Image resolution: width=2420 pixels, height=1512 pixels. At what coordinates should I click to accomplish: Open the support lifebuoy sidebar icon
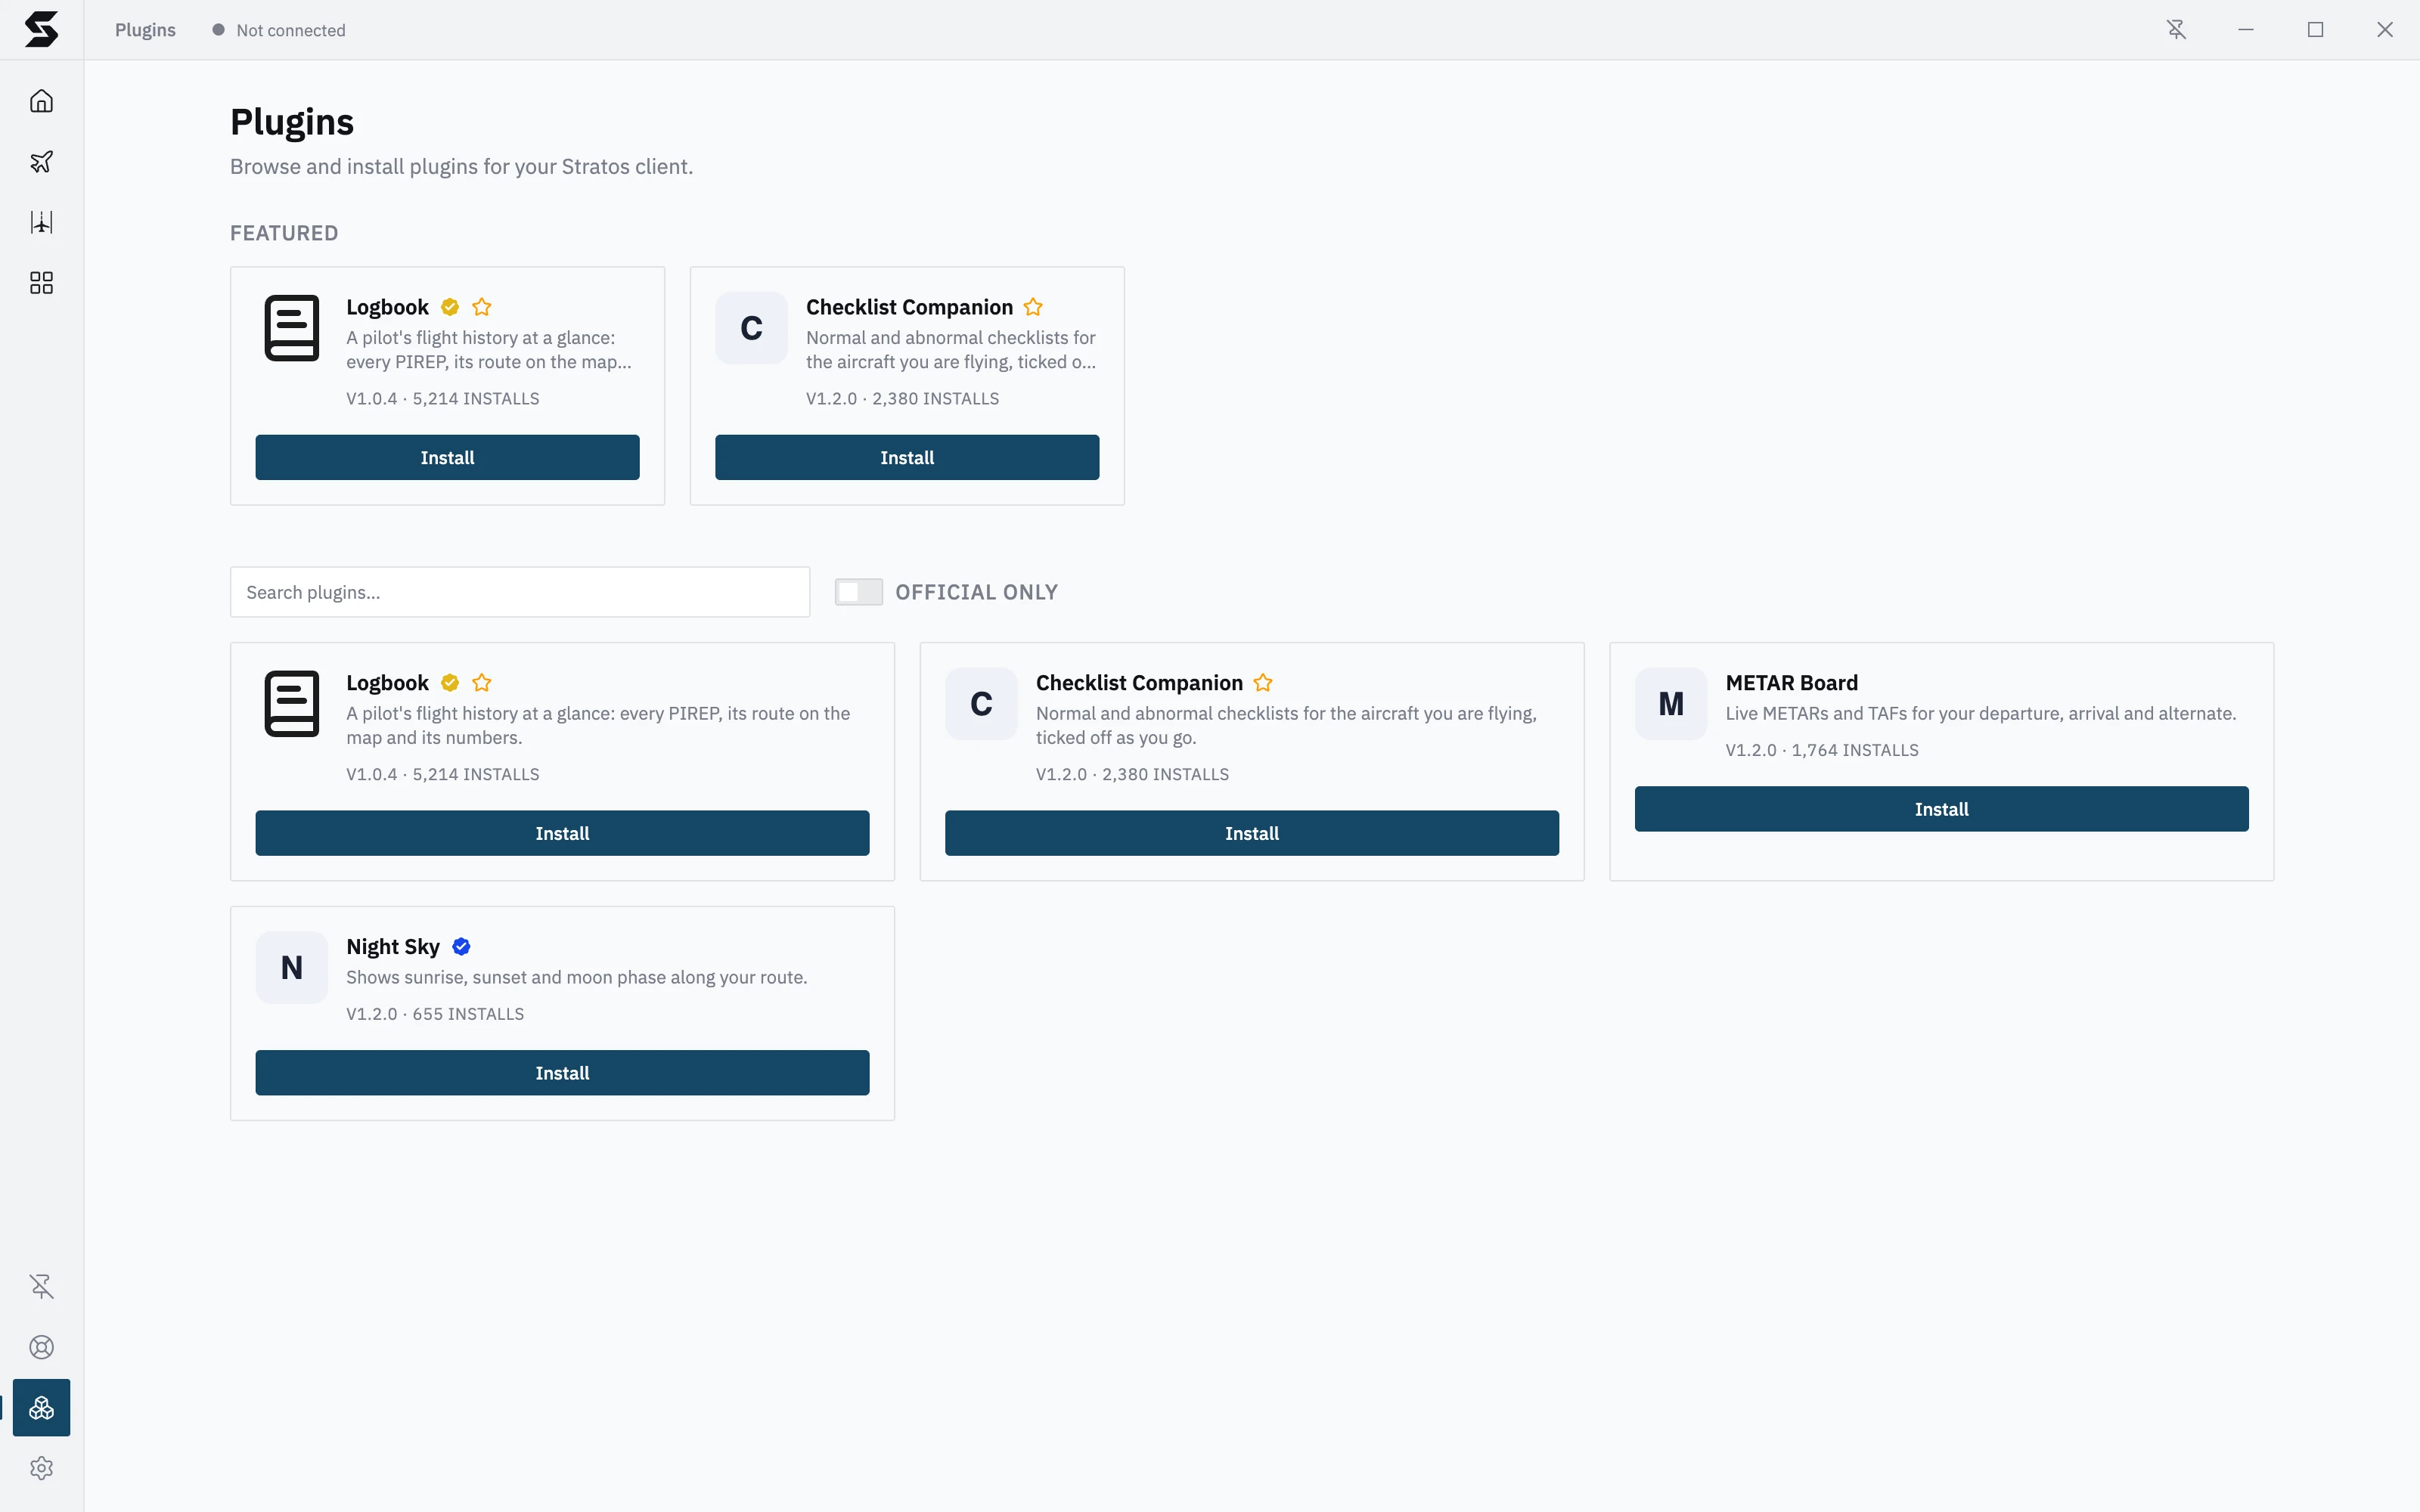(x=41, y=1347)
